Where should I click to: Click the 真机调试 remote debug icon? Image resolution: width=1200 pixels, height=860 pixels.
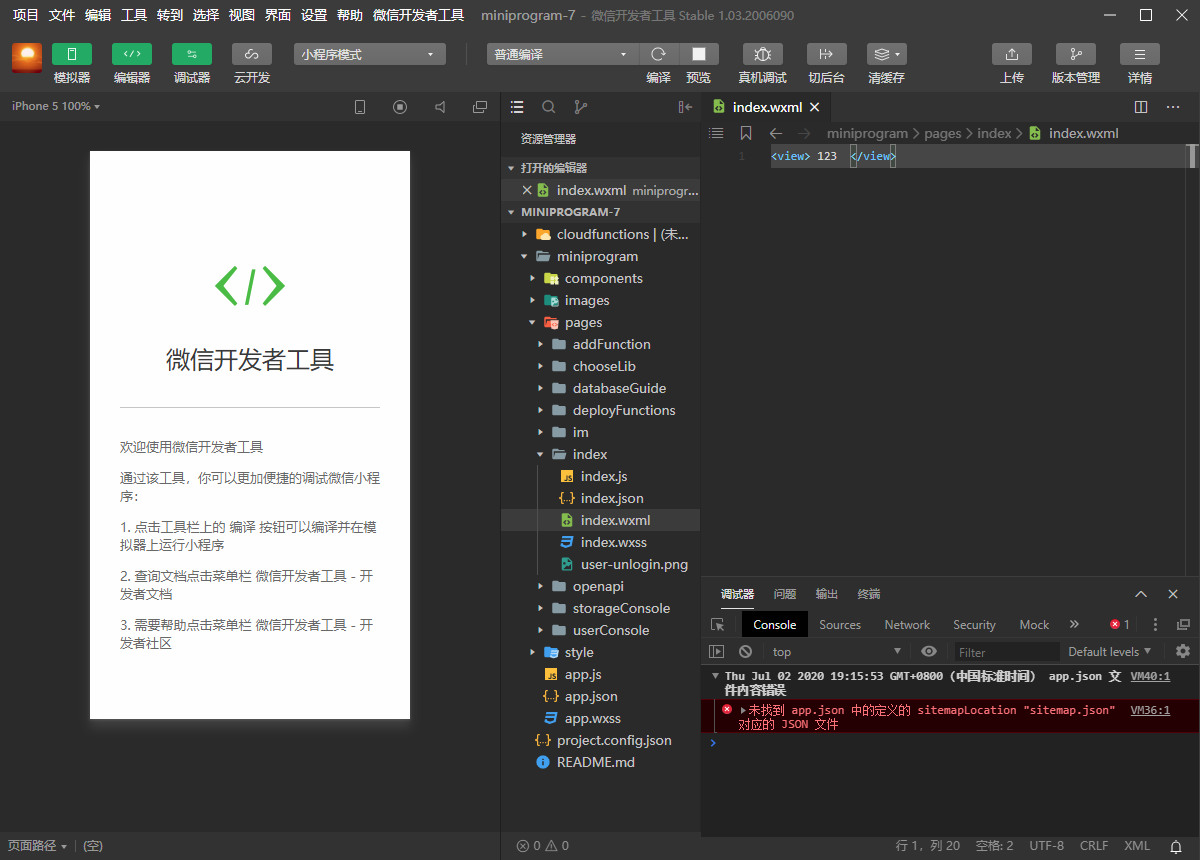(x=763, y=54)
